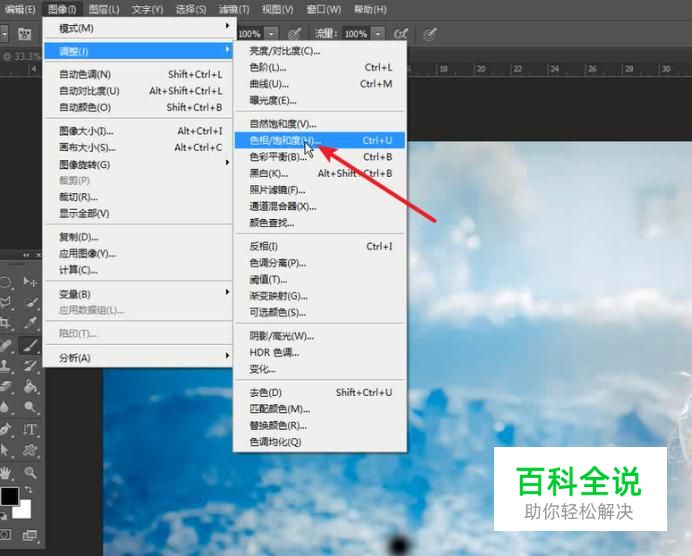Click the opacity 100% value field

point(250,34)
